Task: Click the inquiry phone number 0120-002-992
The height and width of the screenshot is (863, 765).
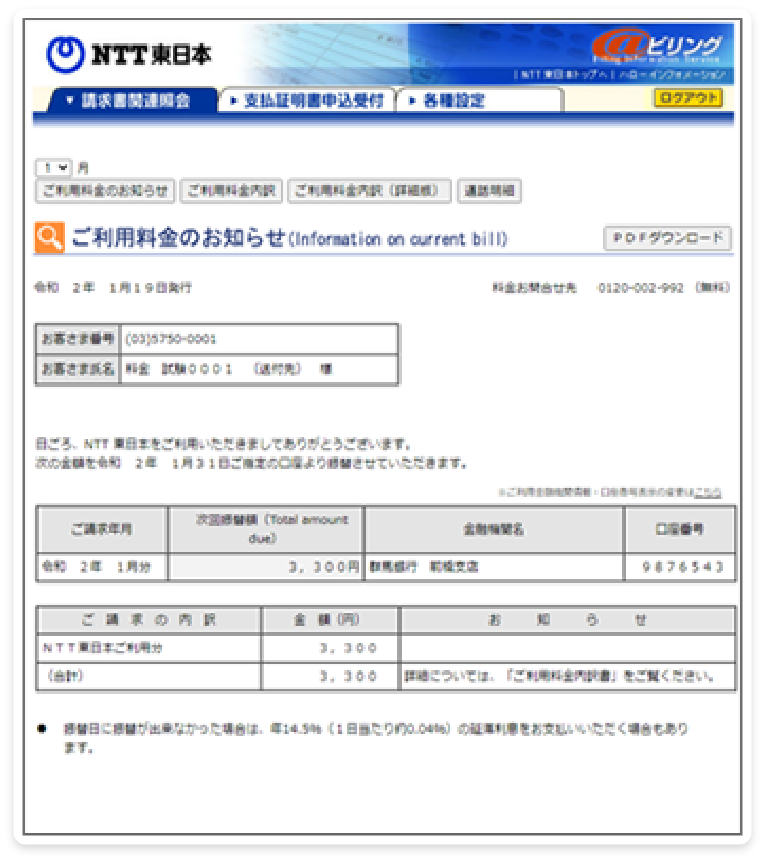Action: coord(640,287)
